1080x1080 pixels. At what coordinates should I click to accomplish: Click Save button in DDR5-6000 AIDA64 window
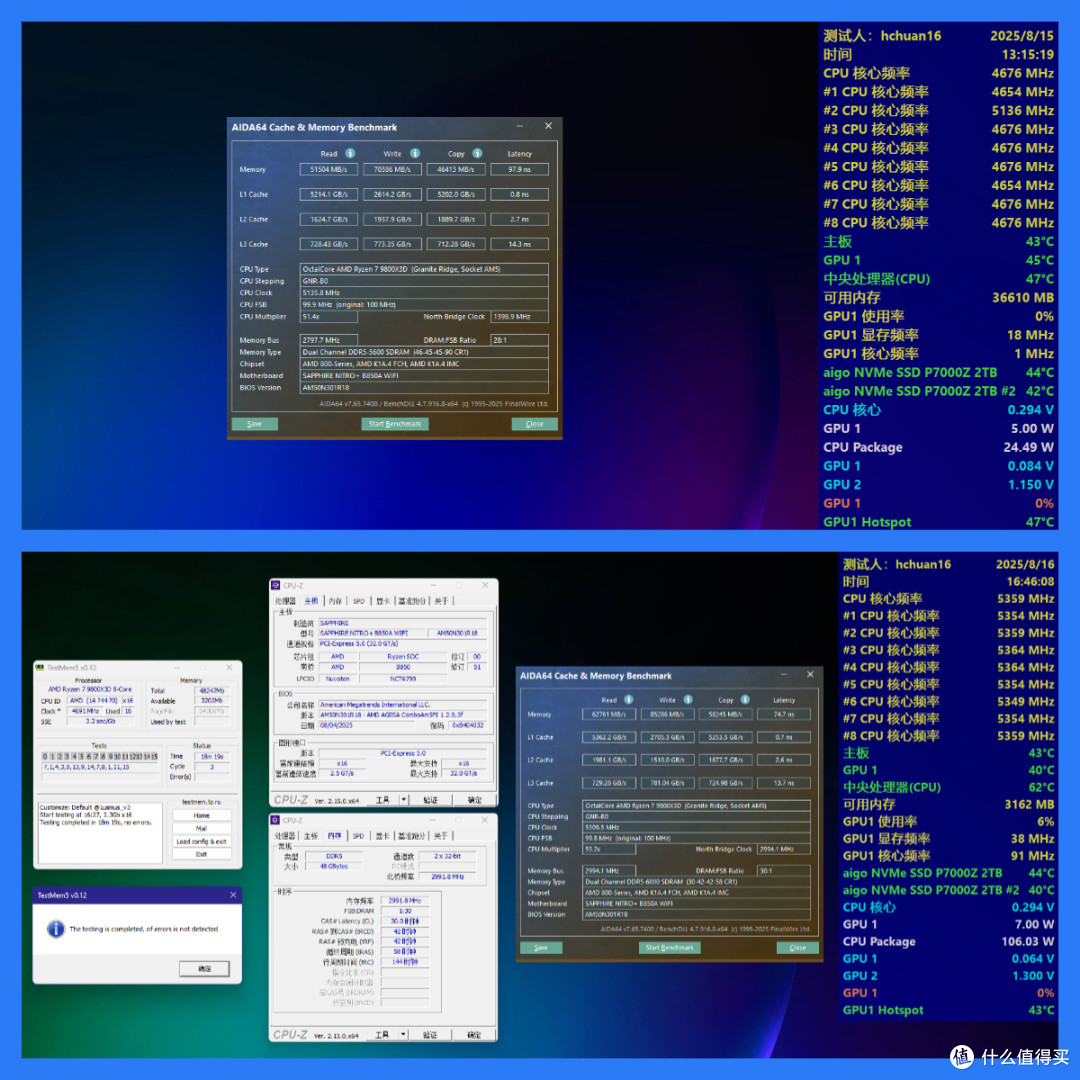pyautogui.click(x=541, y=948)
